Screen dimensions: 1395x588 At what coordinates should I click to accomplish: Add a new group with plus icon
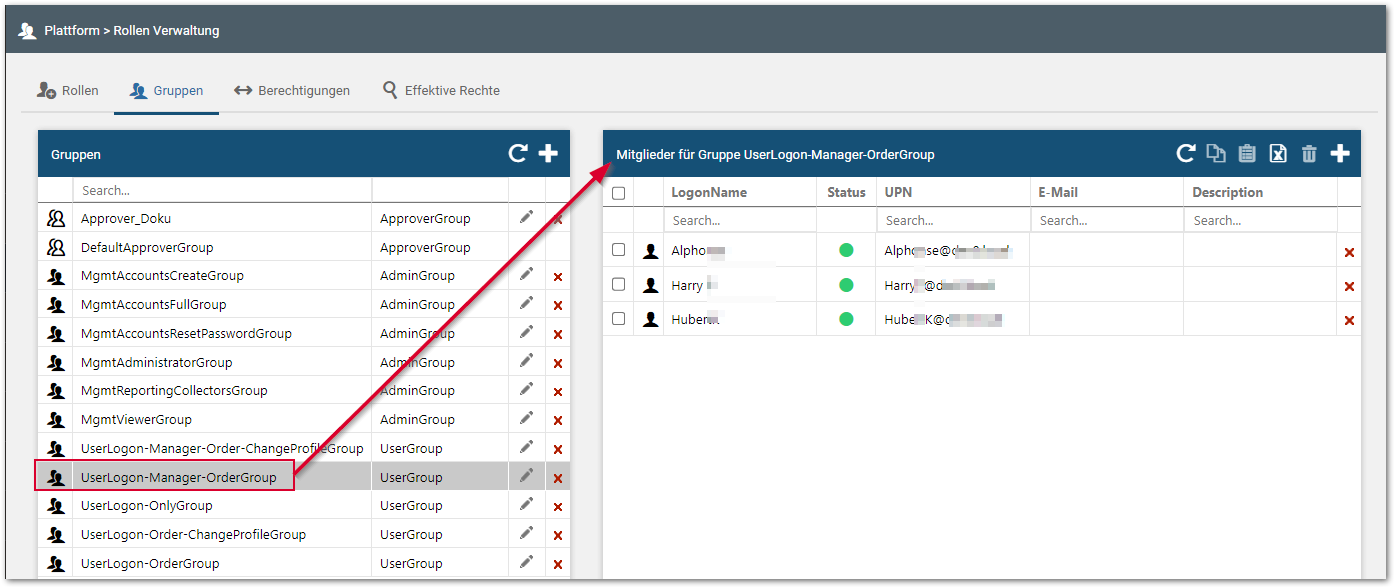(548, 154)
